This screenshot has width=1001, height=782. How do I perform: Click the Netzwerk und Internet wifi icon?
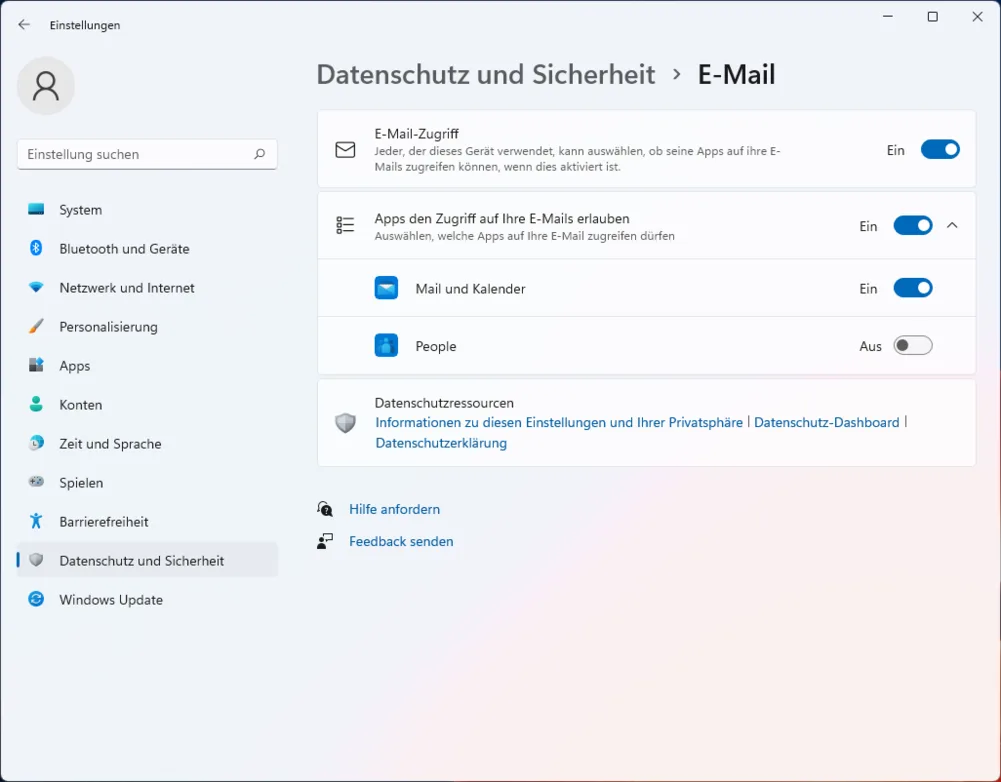point(36,287)
